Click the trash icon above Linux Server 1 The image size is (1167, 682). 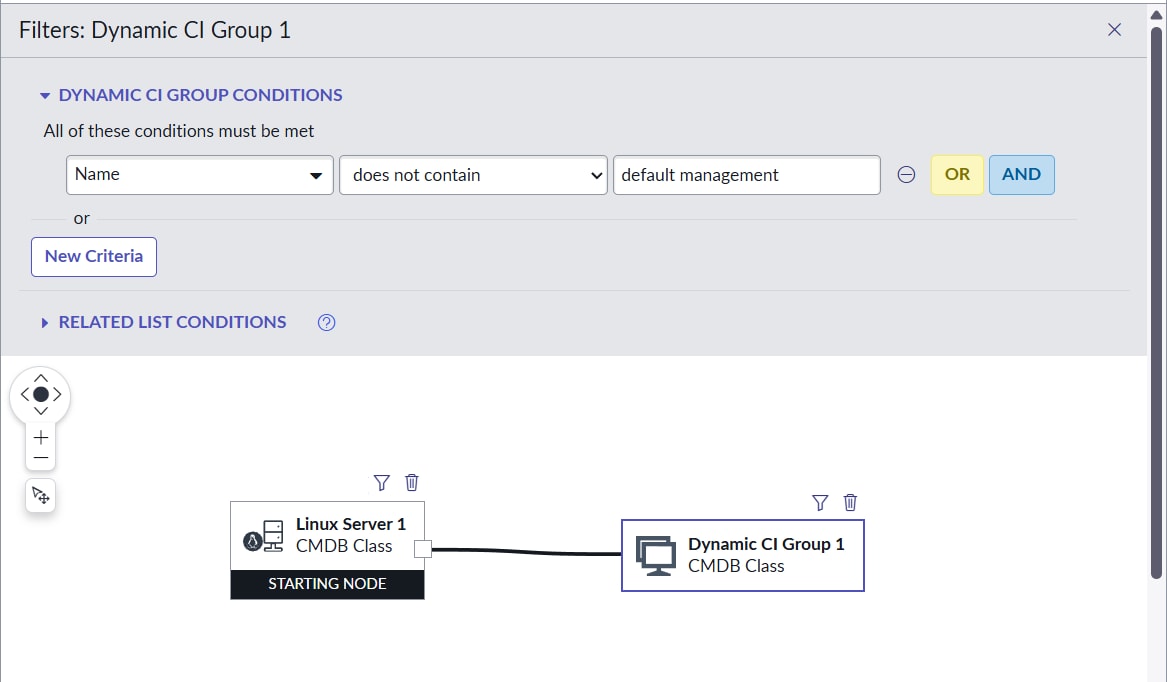(412, 483)
